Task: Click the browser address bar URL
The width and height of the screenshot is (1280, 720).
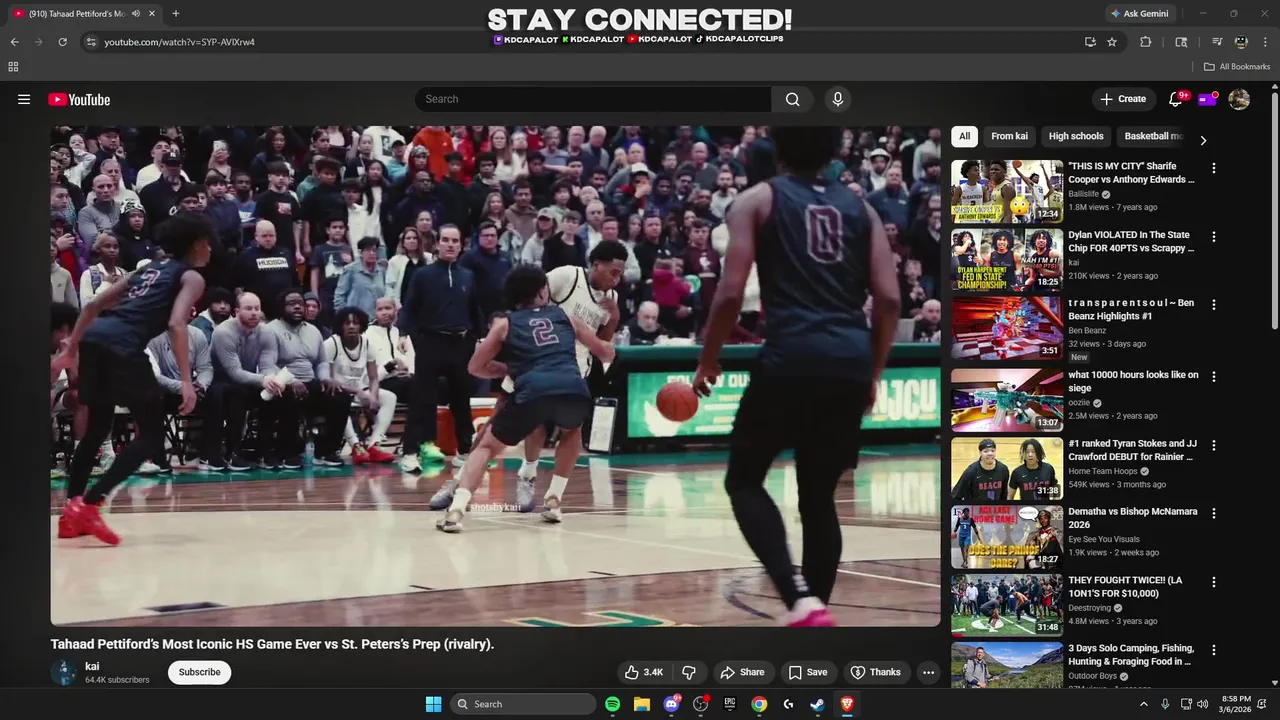Action: coord(180,42)
